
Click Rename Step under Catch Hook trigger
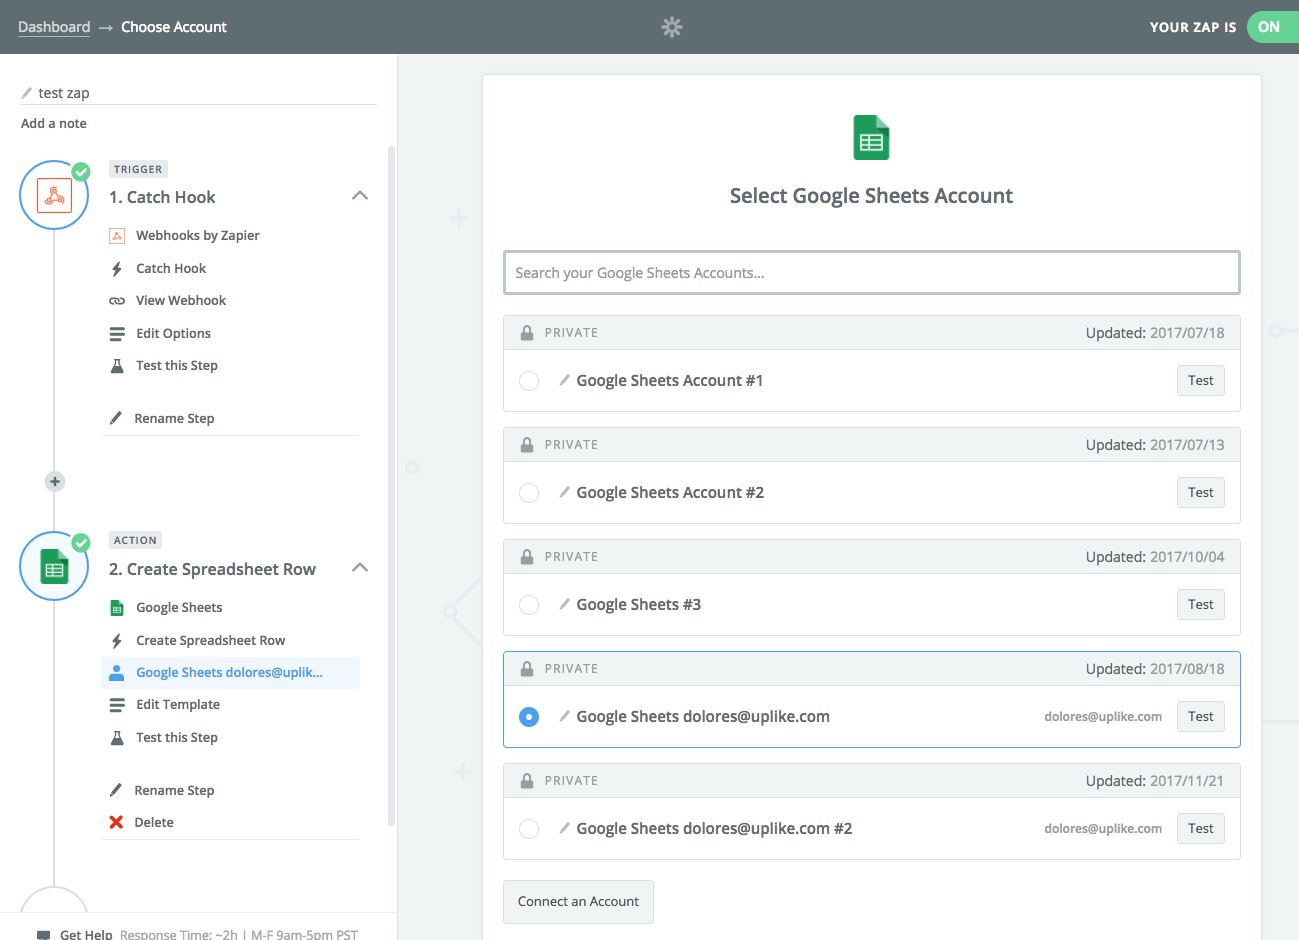coord(174,419)
